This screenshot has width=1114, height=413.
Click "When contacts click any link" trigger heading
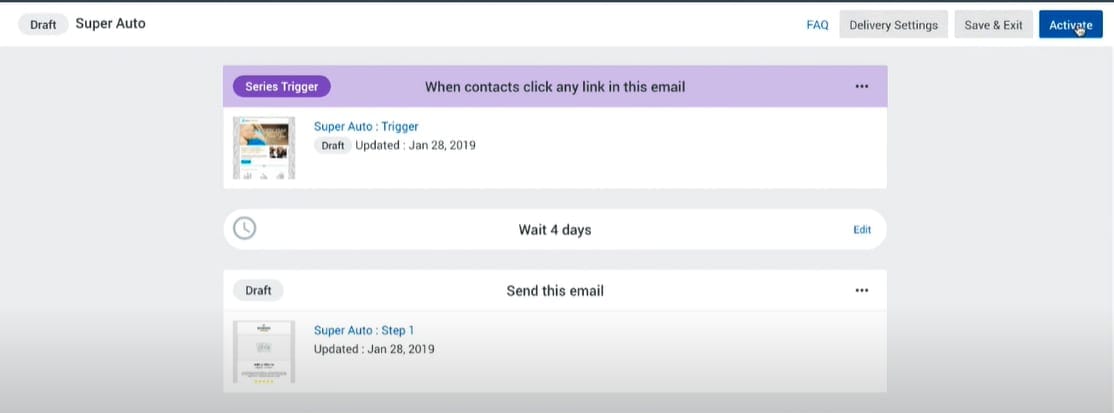[555, 87]
